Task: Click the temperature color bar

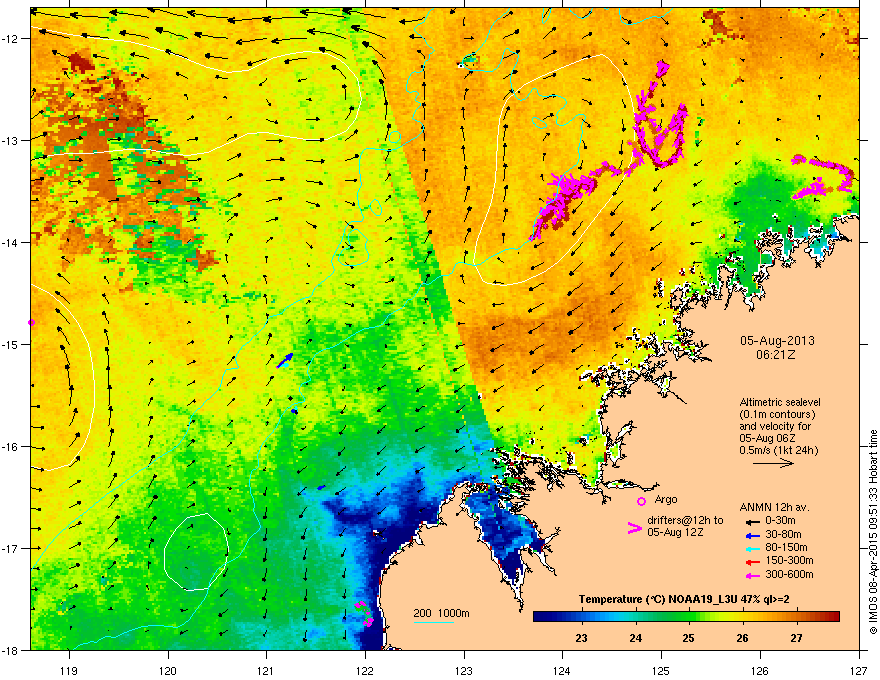Action: pyautogui.click(x=686, y=617)
